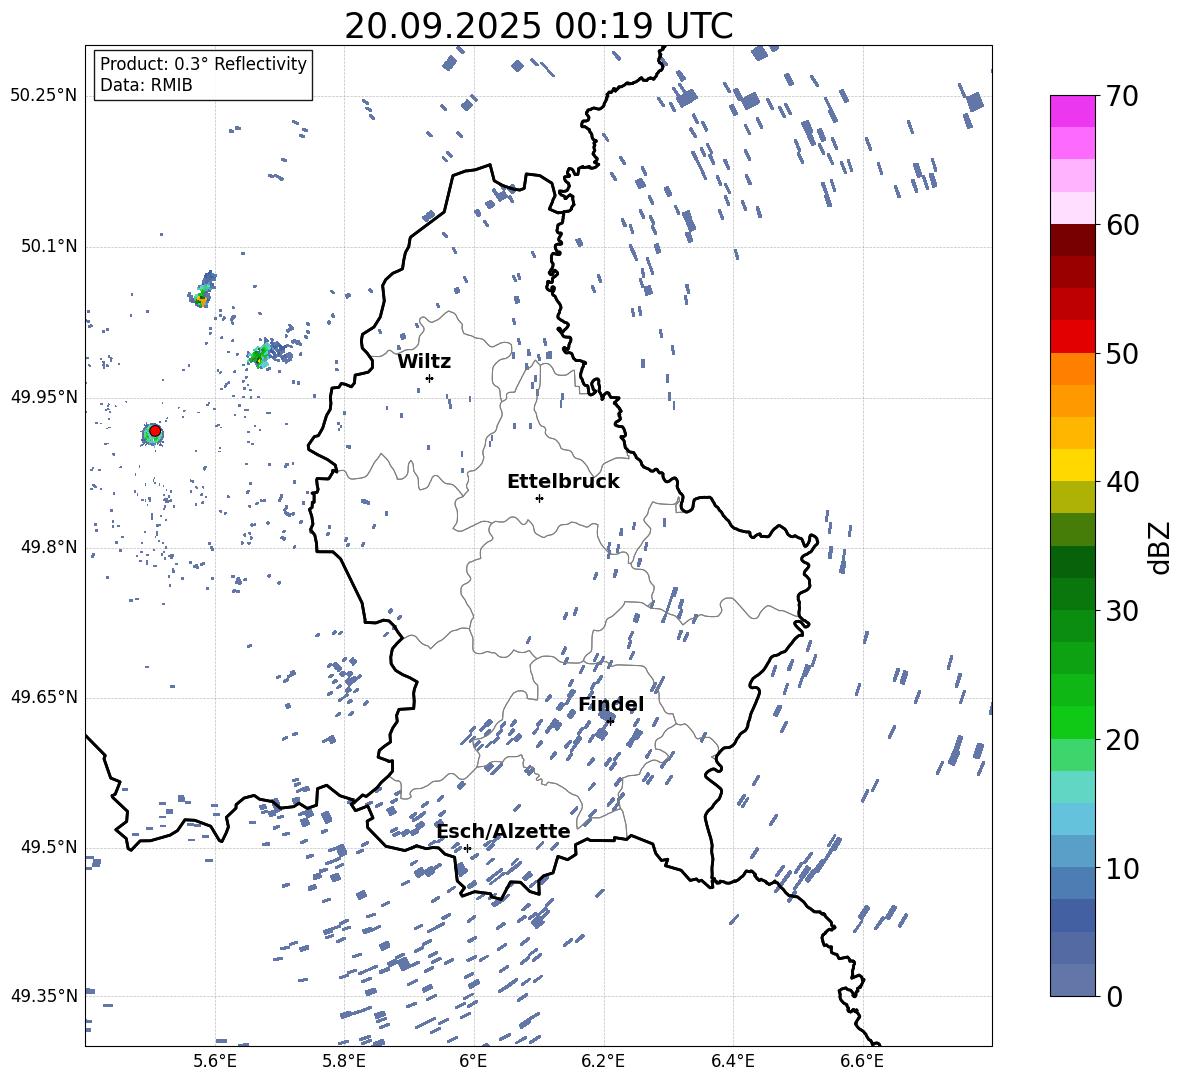Click the dBZ colorbar axis label
Viewport: 1184px width, 1081px height.
coord(1161,547)
